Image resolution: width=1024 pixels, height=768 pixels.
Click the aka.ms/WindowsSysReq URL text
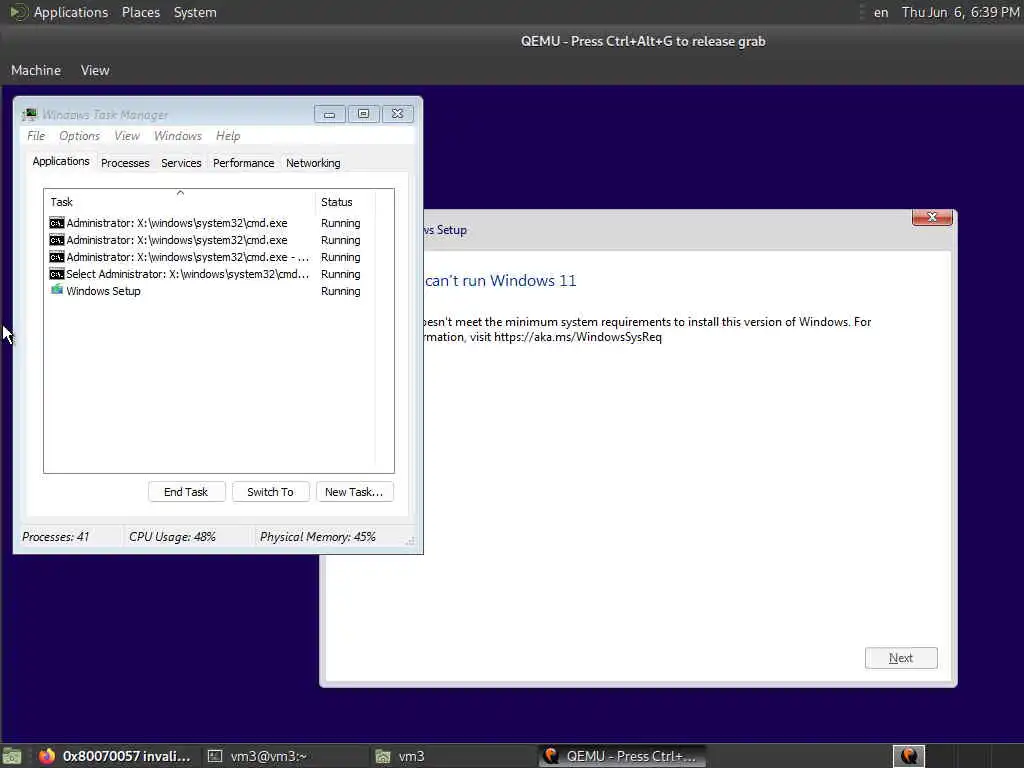577,337
